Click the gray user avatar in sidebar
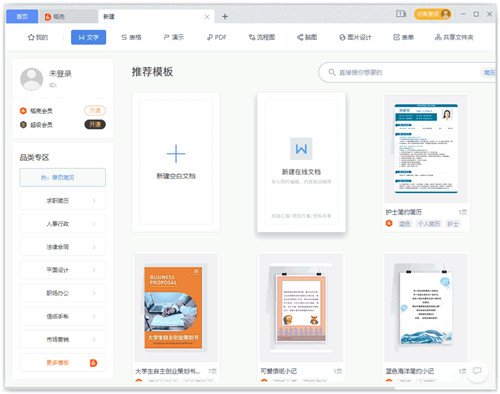Screen dimensions: 500x394 pos(32,79)
